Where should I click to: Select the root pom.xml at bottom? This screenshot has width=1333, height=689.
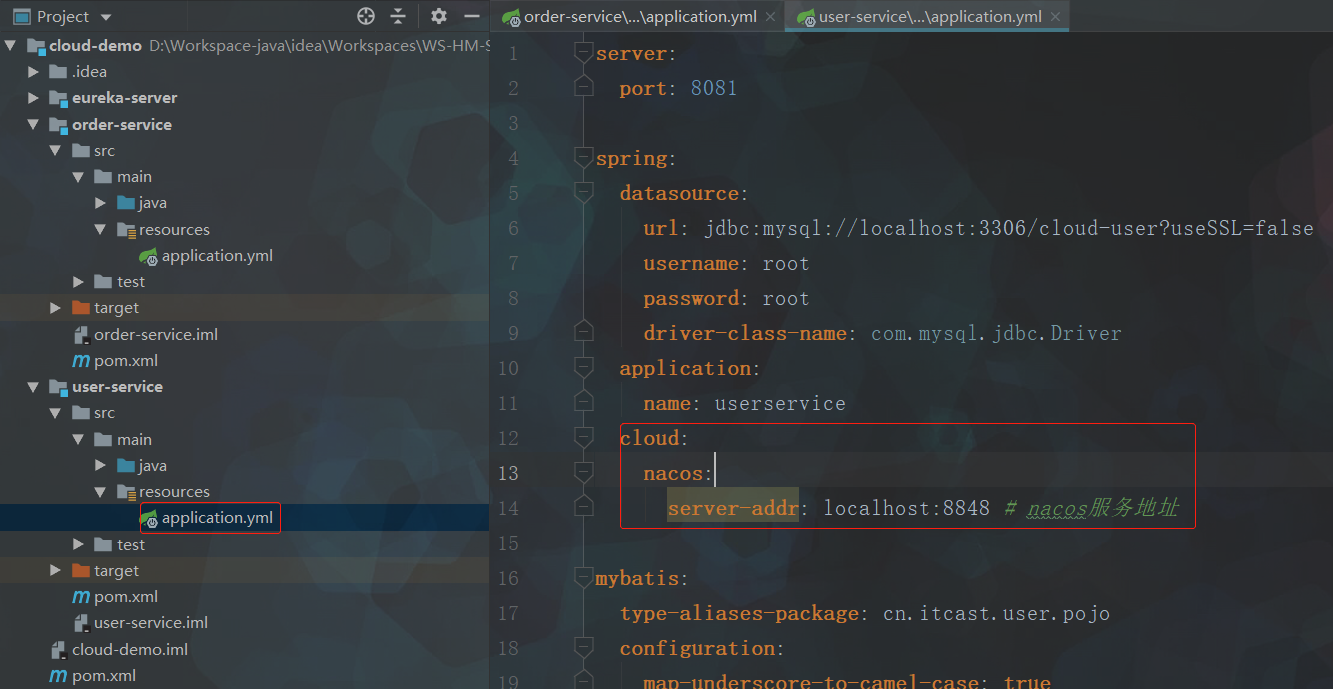point(104,676)
